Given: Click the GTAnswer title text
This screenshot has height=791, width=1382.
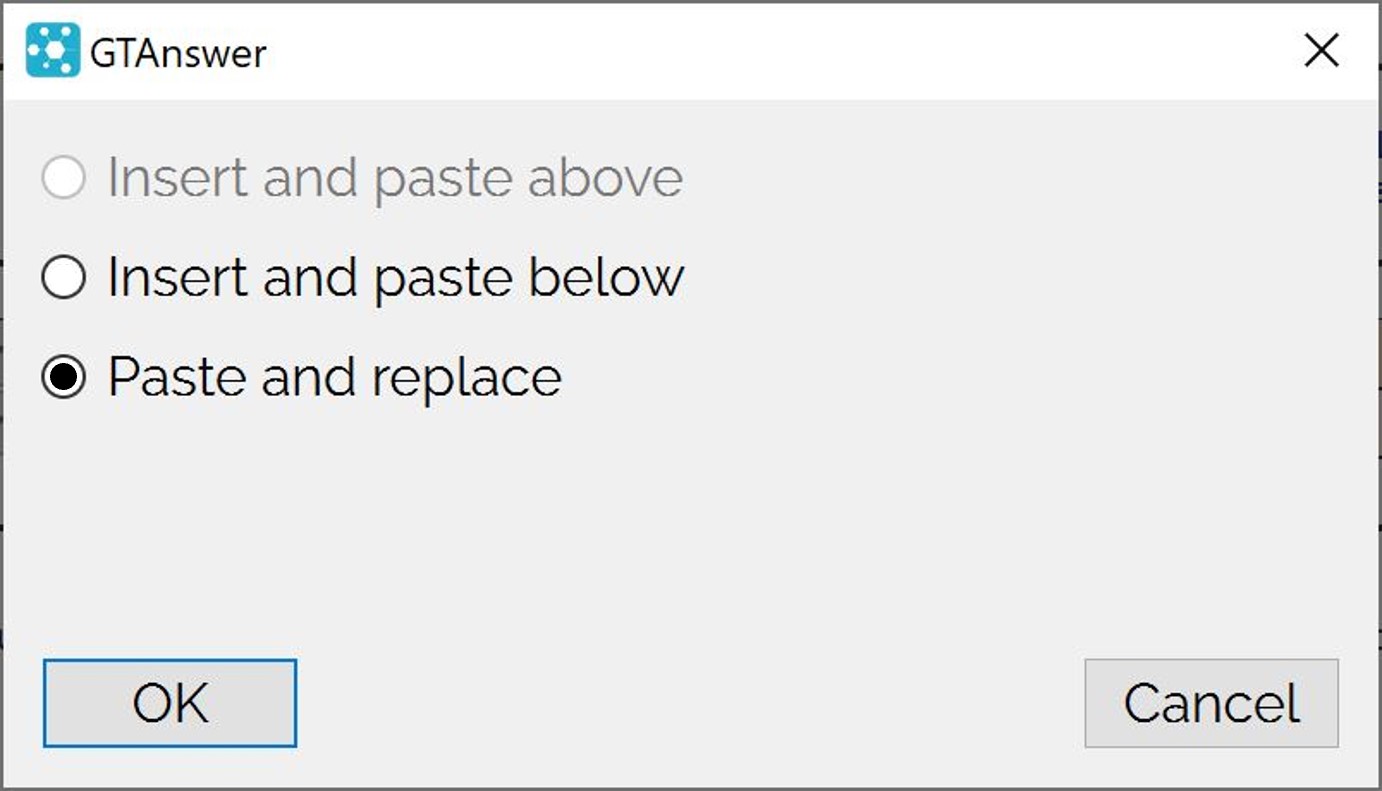Looking at the screenshot, I should pyautogui.click(x=178, y=52).
